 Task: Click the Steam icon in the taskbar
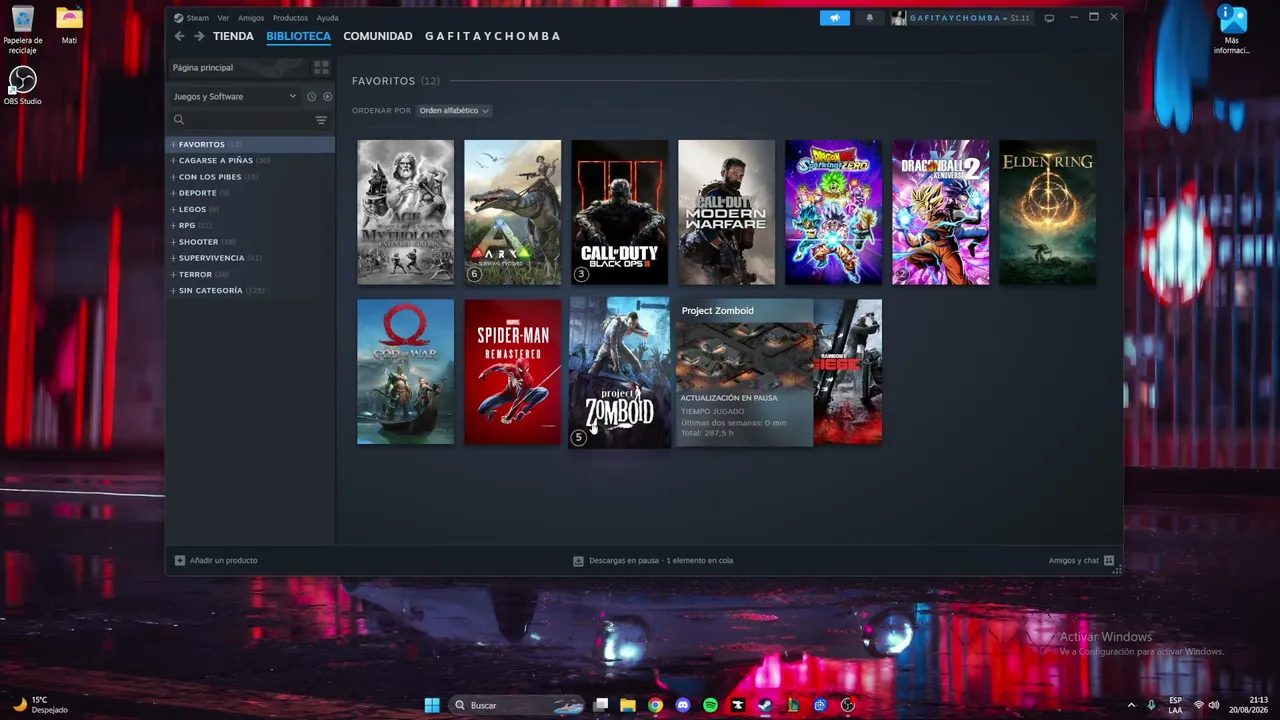pos(765,705)
